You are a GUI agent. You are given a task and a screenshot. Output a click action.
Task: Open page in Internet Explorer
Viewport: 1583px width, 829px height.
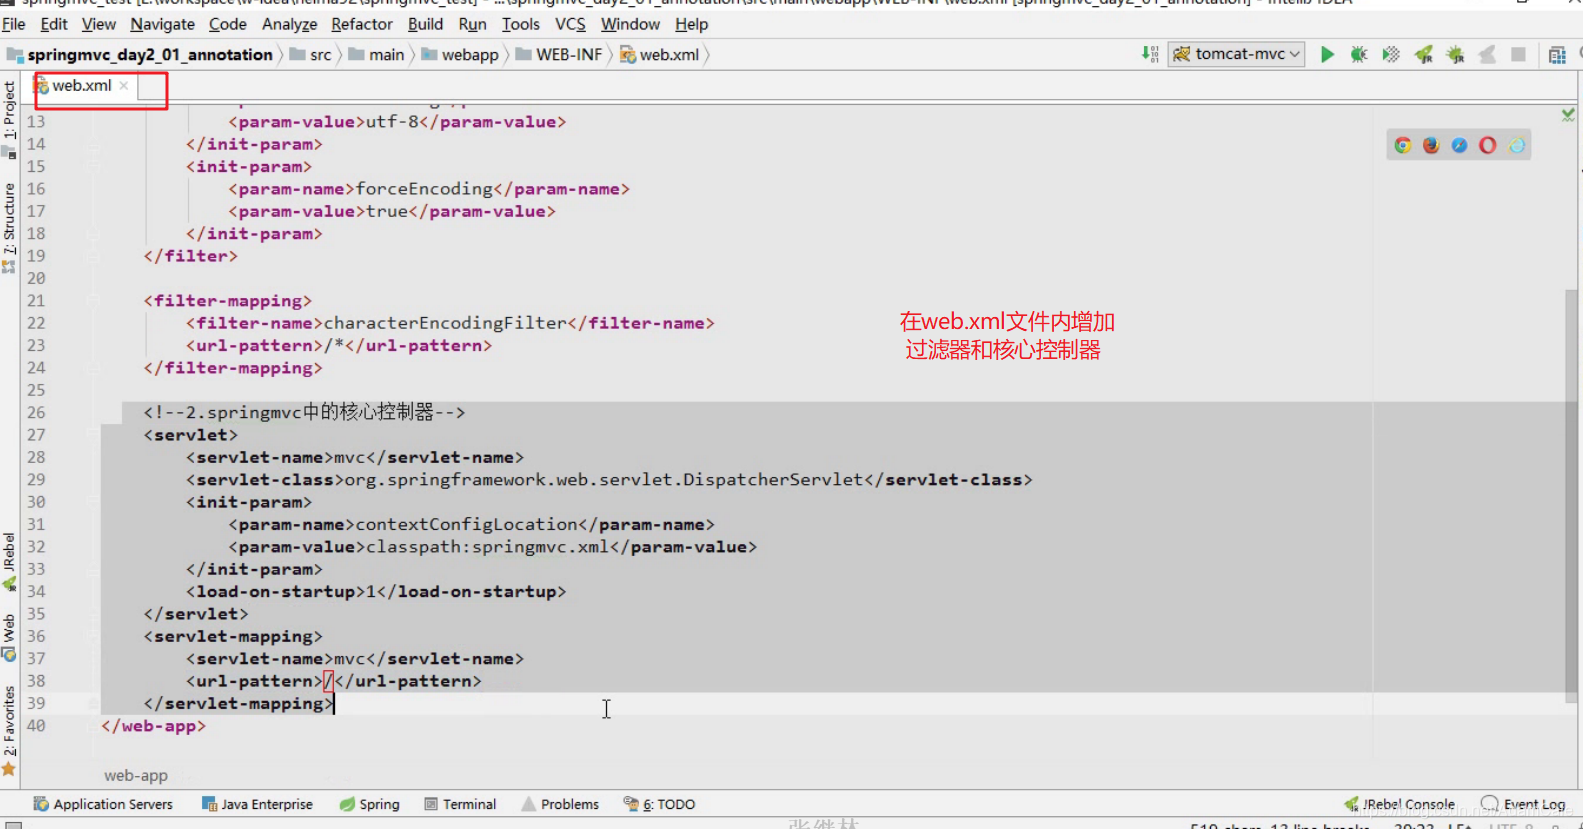coord(1517,146)
